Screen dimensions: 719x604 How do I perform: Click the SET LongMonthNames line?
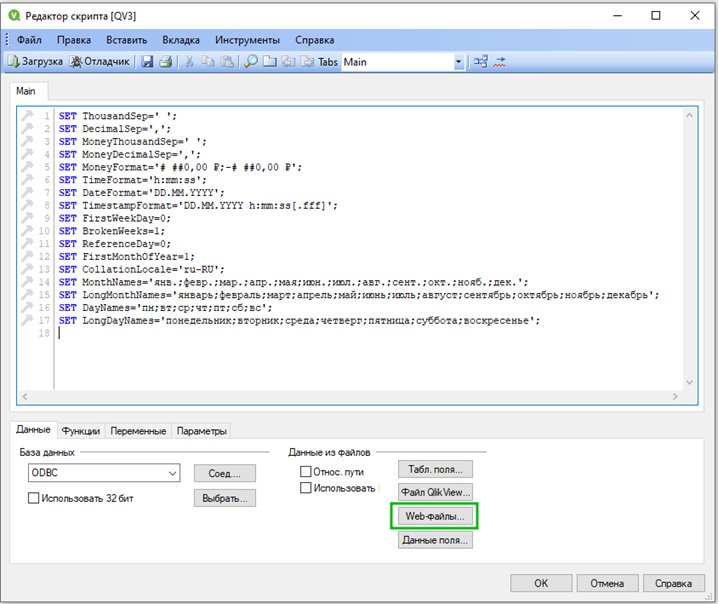pyautogui.click(x=359, y=295)
